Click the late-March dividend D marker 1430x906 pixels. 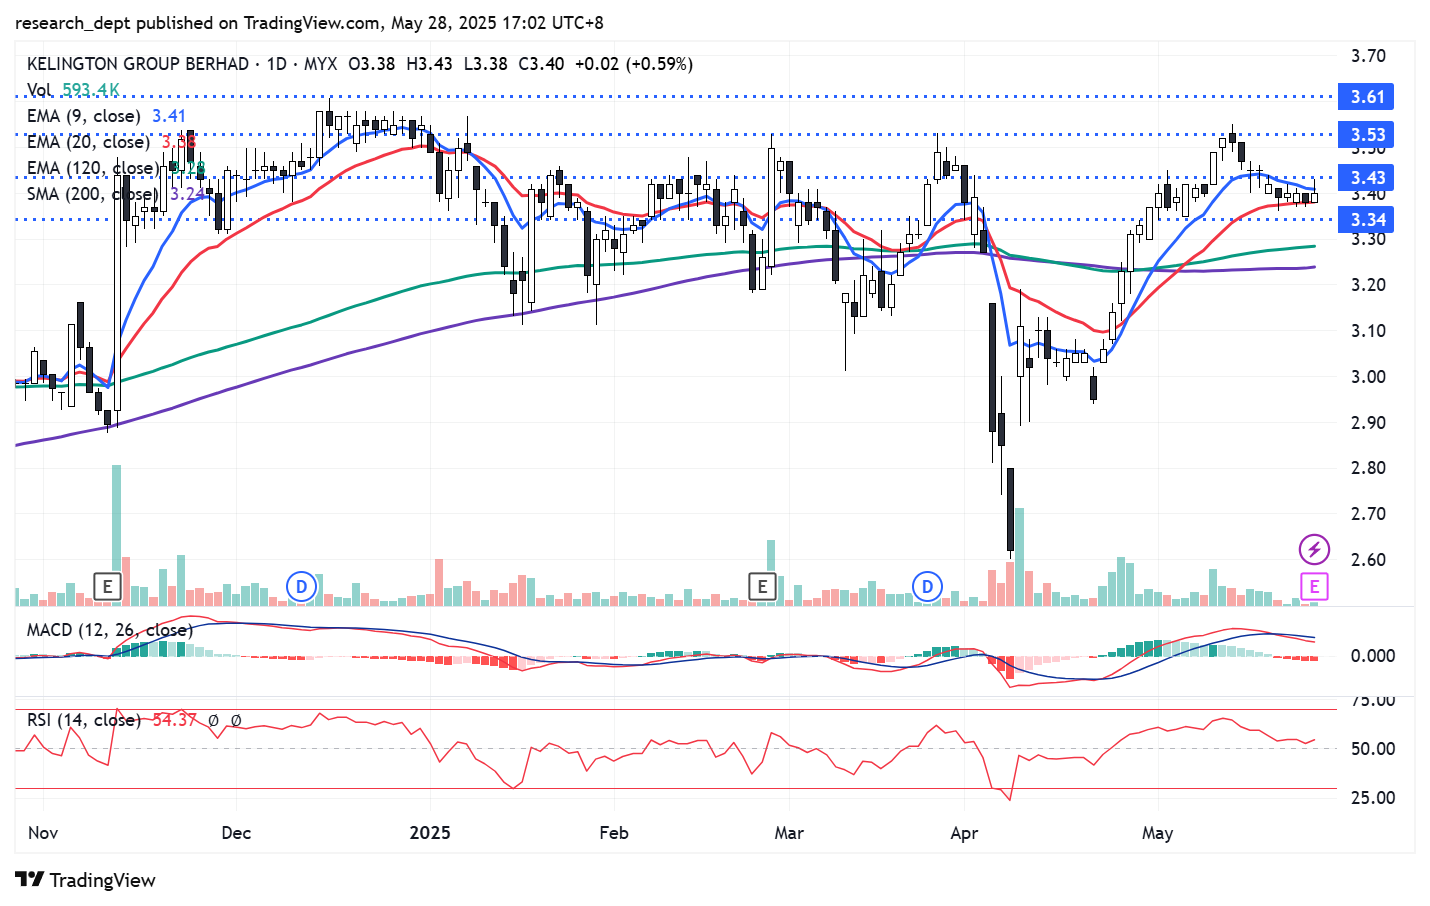click(927, 587)
